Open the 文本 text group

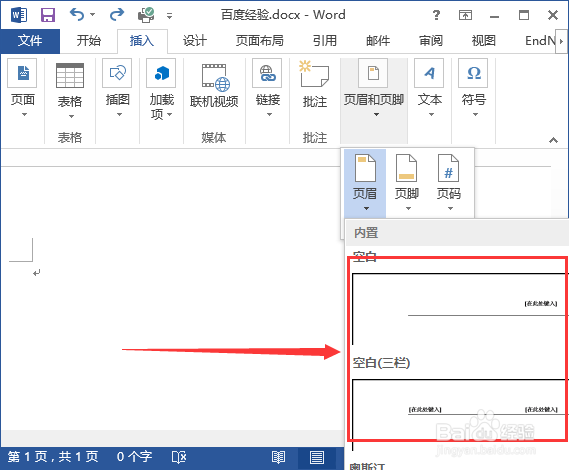430,88
